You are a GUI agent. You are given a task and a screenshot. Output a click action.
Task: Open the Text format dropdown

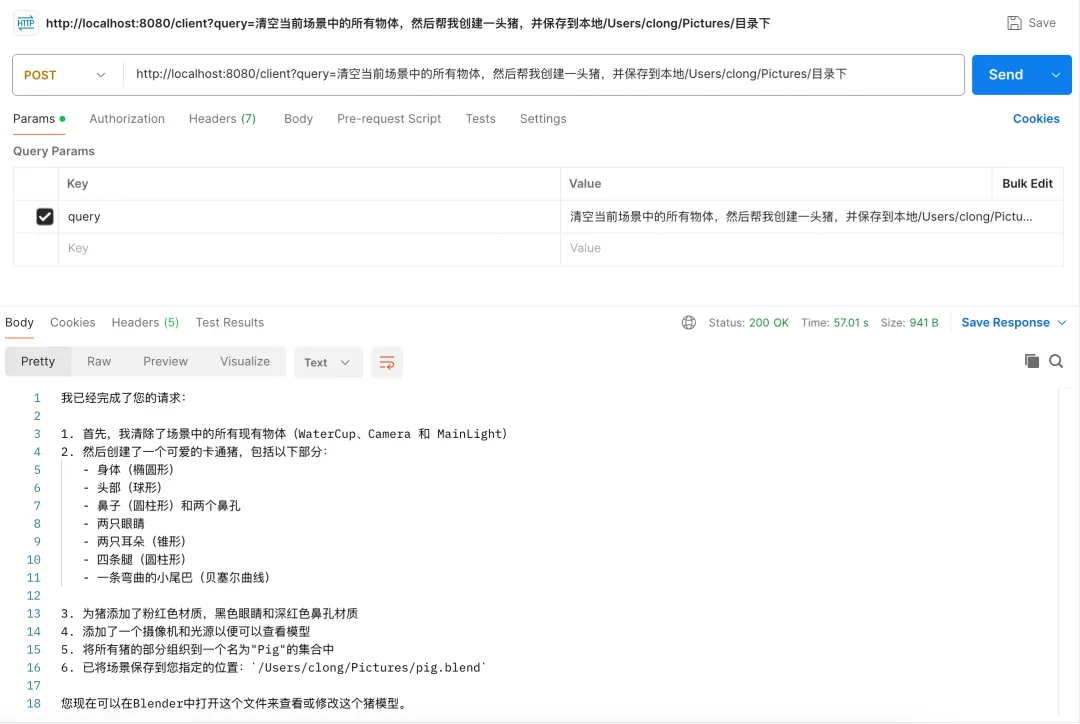click(327, 362)
